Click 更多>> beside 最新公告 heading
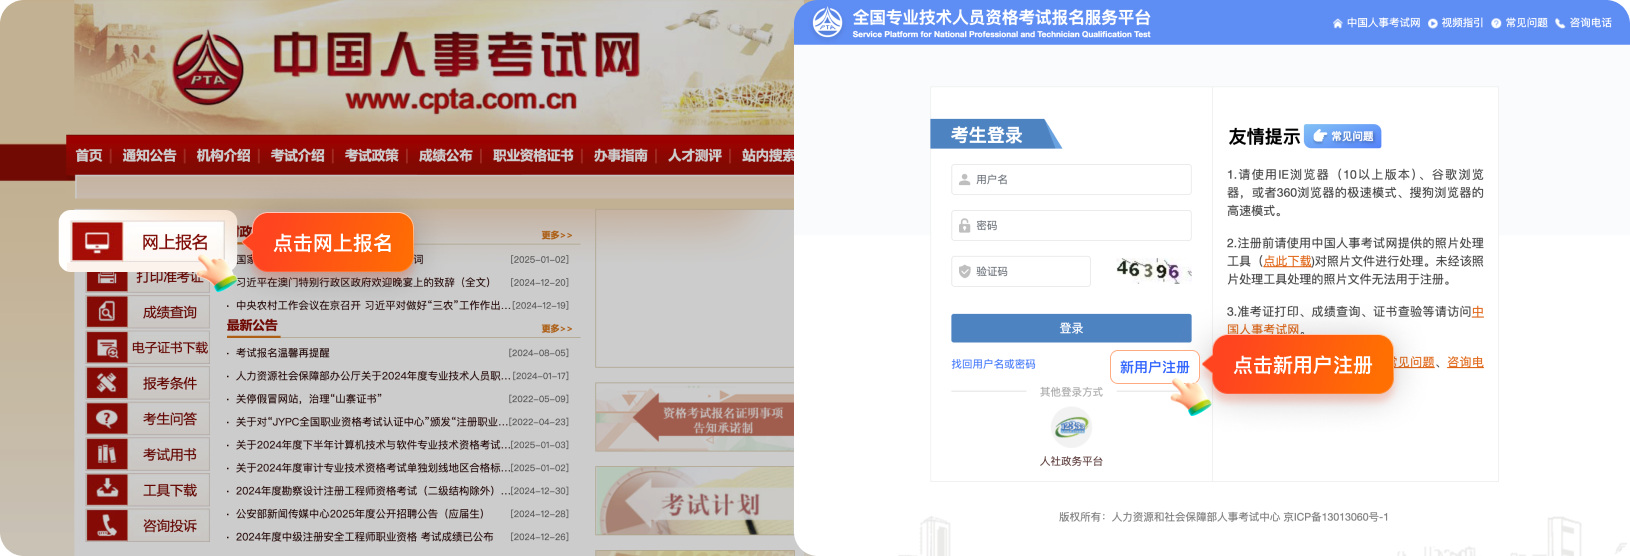Screen dimensions: 1630x556 click(557, 328)
